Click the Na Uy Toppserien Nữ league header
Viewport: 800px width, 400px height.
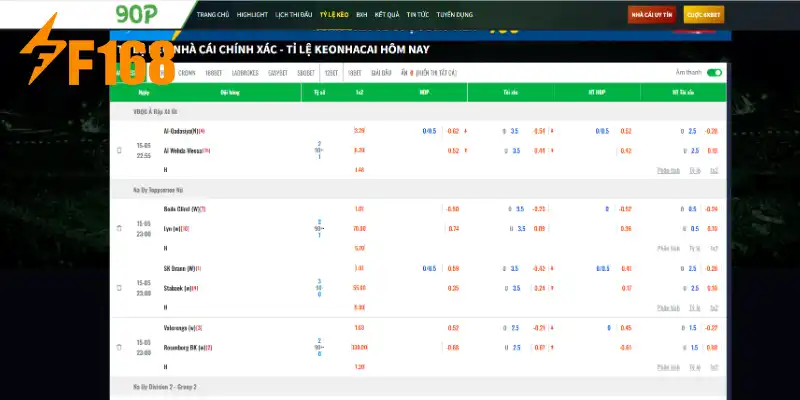(418, 190)
